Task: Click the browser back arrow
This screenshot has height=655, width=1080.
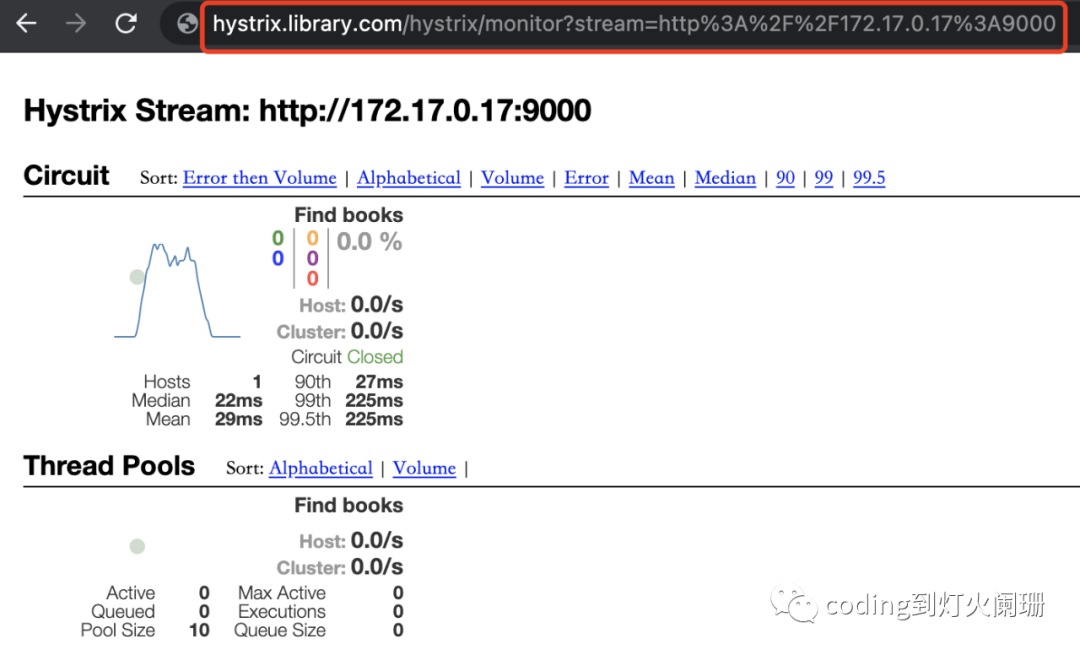Action: tap(26, 23)
